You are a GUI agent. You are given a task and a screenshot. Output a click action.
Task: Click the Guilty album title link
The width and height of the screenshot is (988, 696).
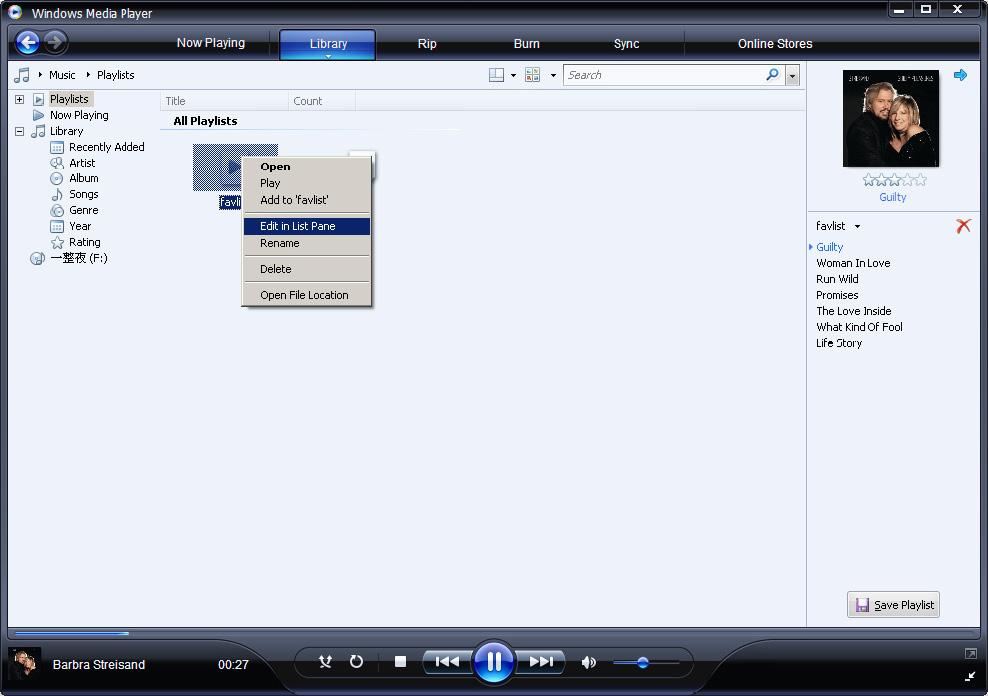892,197
